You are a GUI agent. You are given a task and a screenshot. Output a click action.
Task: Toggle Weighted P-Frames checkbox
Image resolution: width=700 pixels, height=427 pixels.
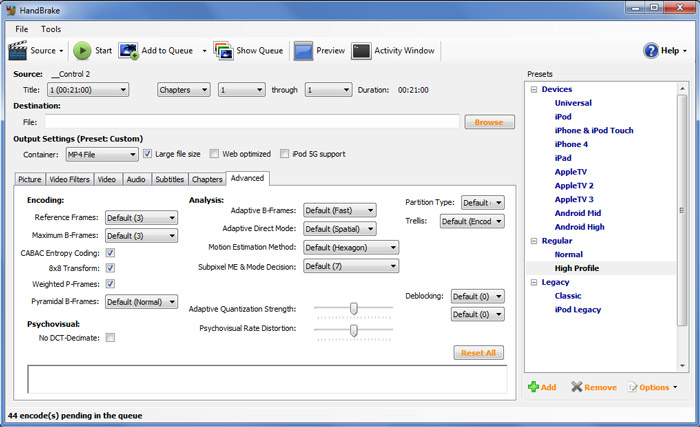[x=110, y=284]
